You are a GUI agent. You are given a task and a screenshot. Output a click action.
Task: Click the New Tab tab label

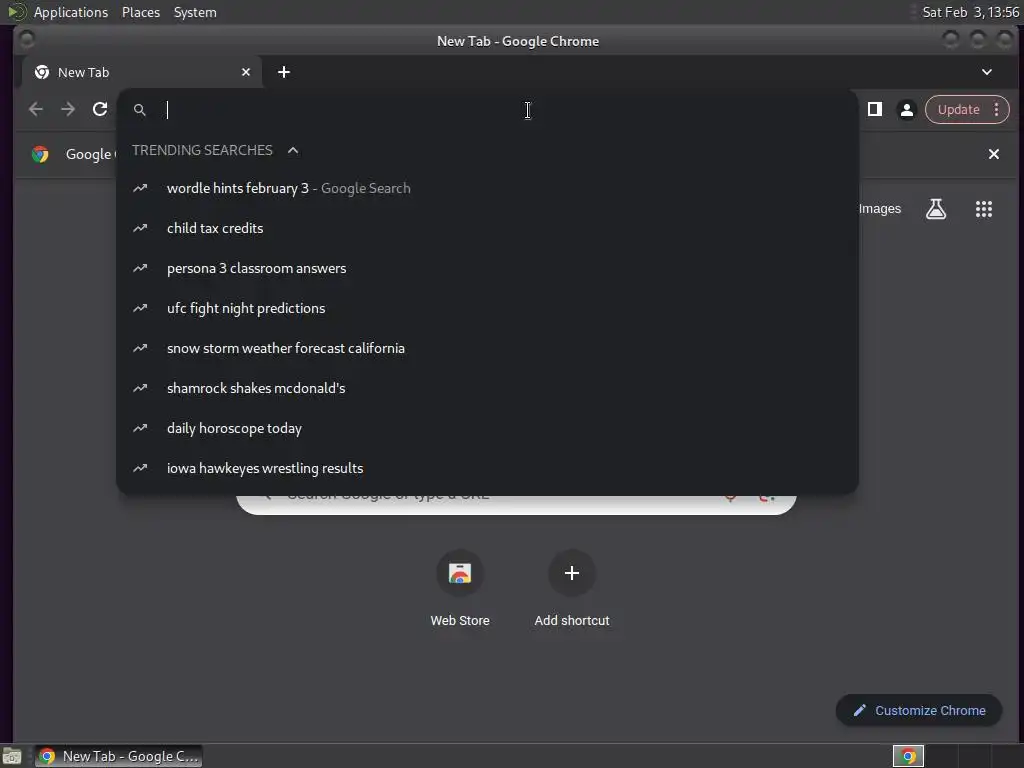tap(84, 72)
